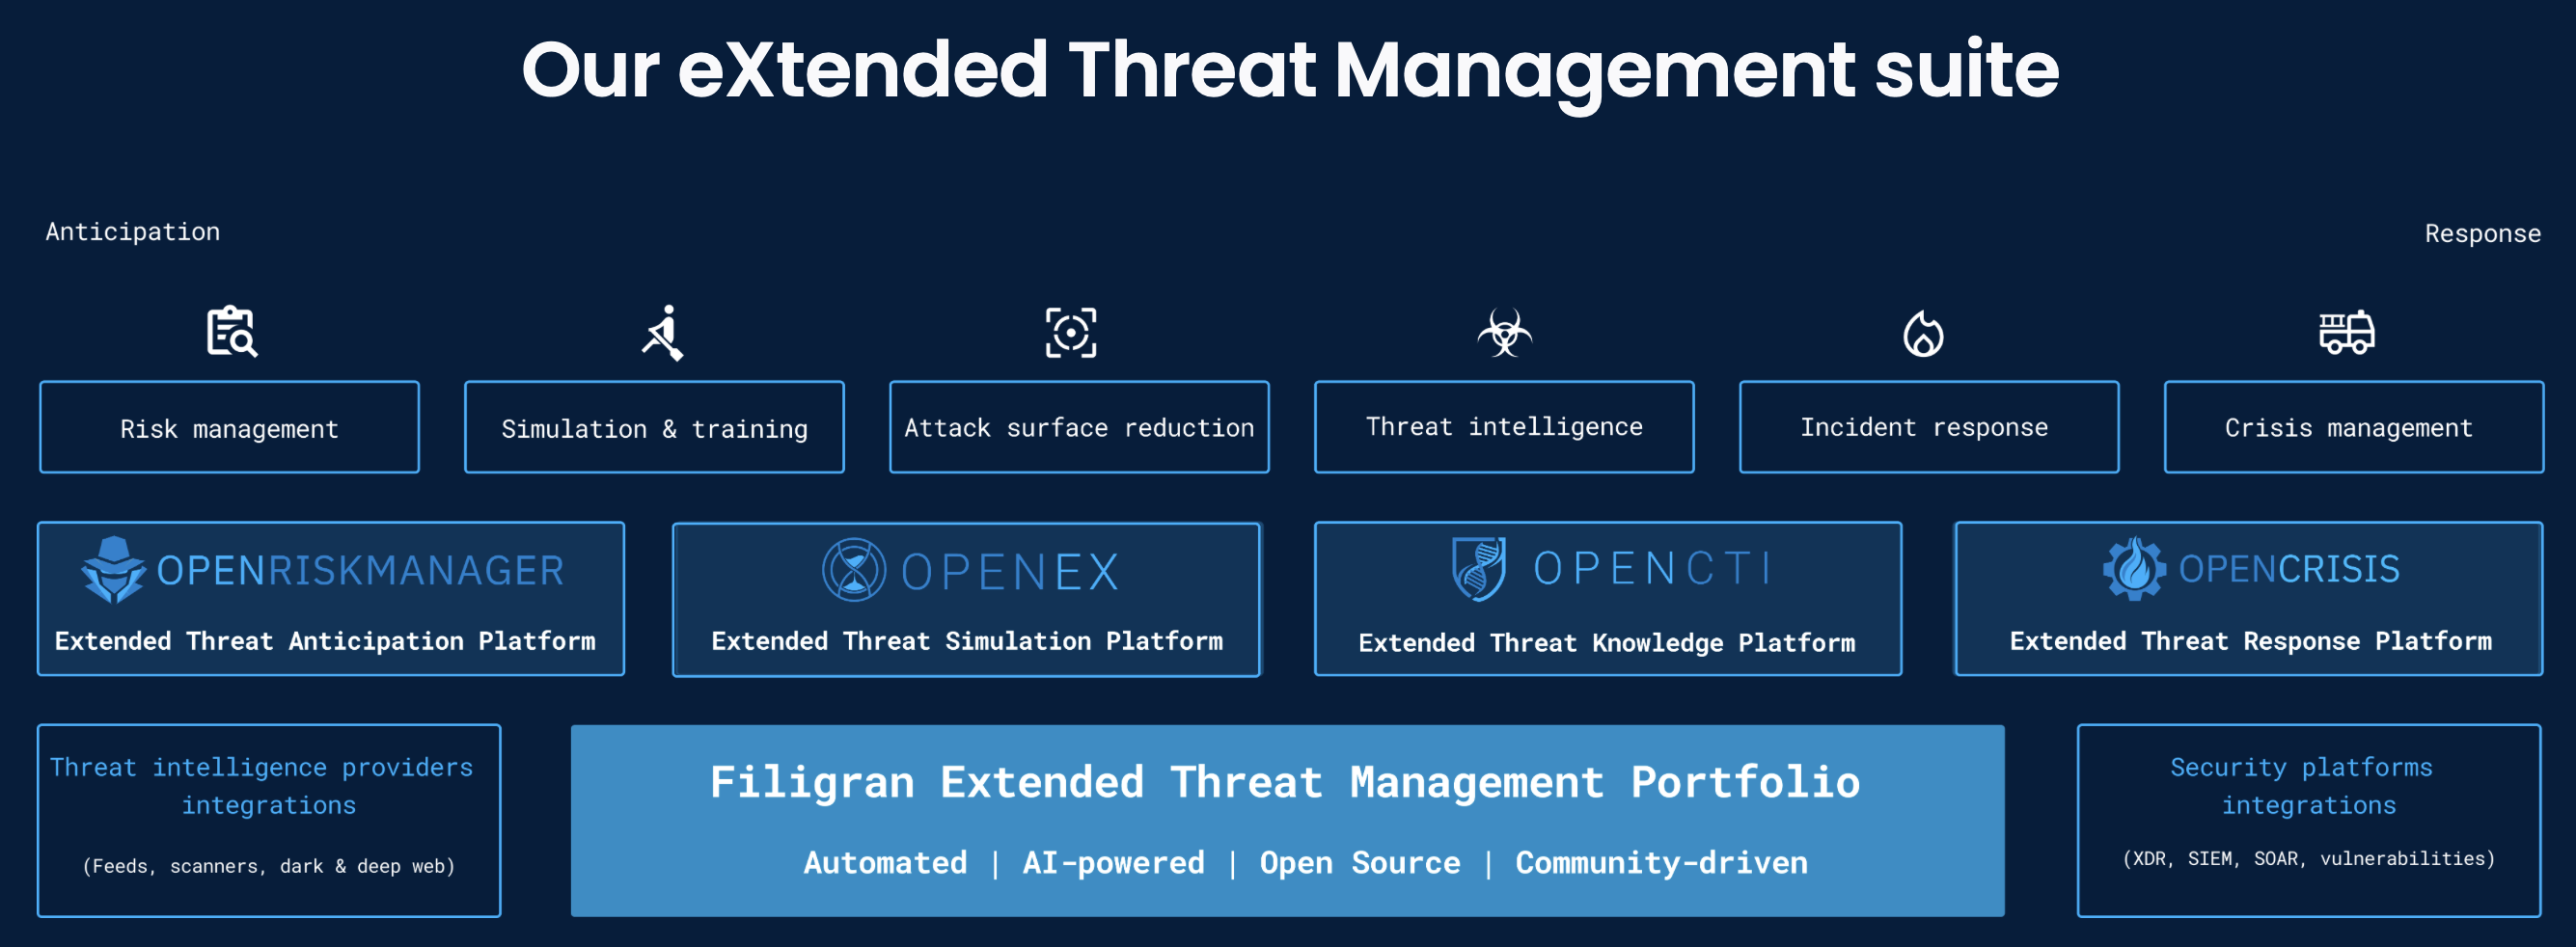This screenshot has height=947, width=2576.
Task: Select the Extended Threat Knowledge Platform panel
Action: tap(1605, 599)
